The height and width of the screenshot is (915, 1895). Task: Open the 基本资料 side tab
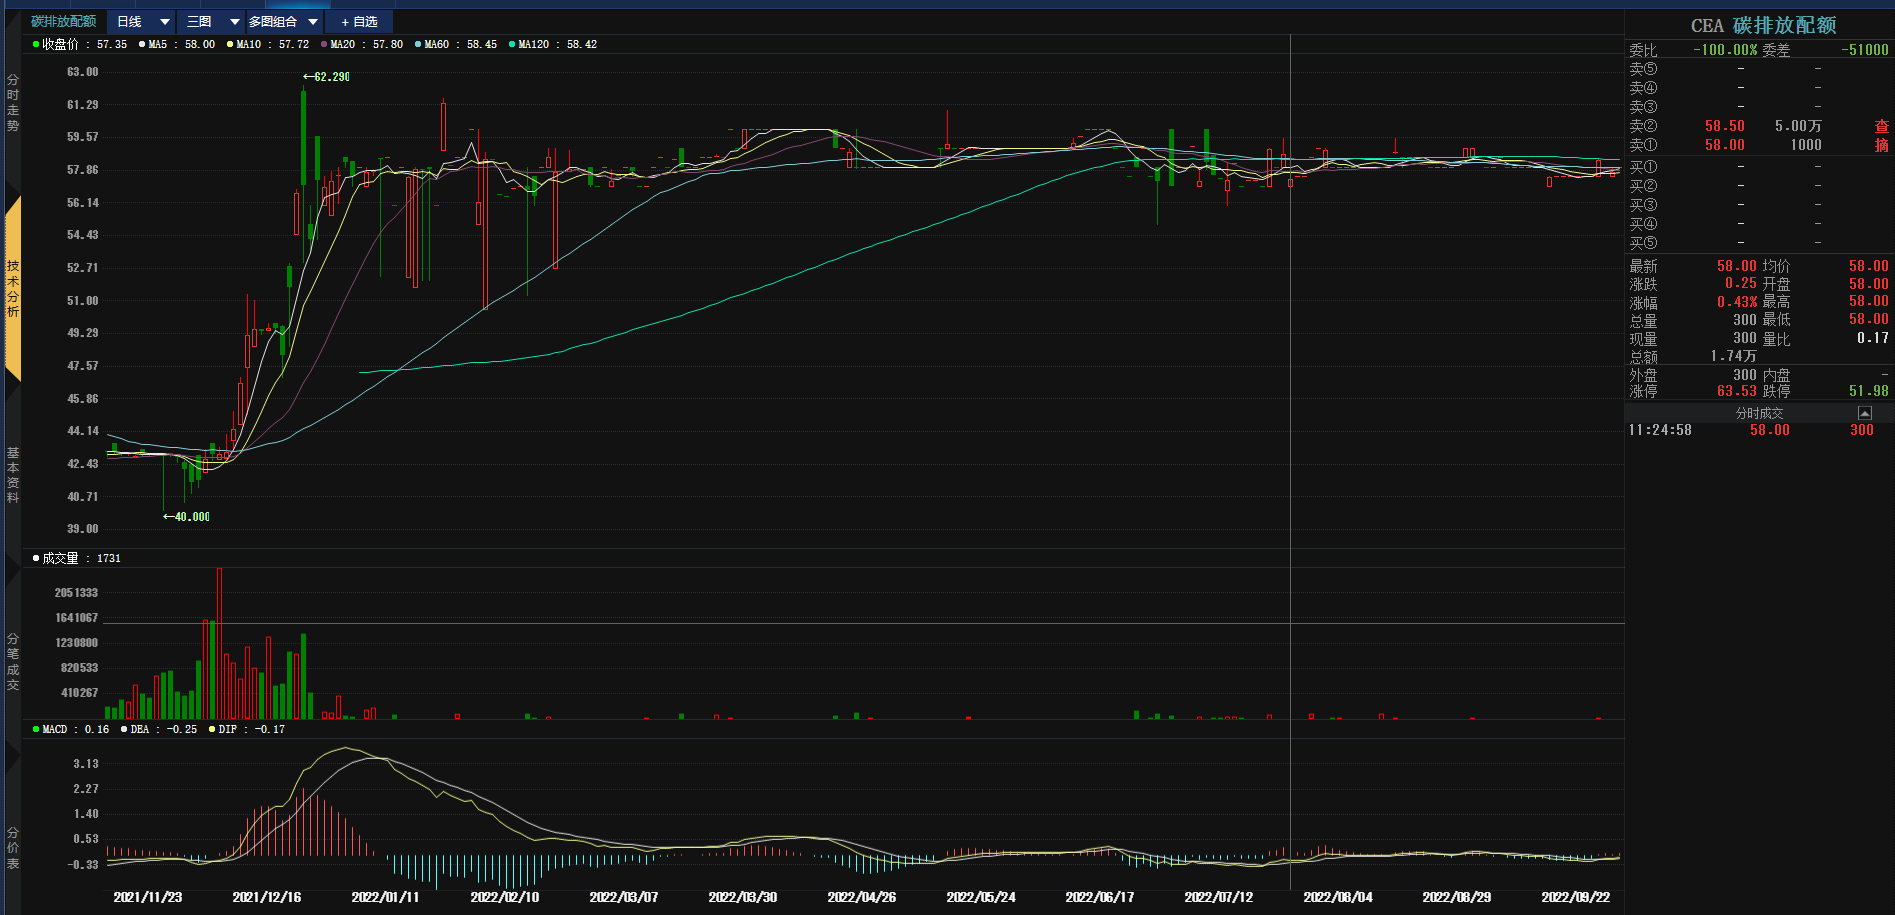(x=13, y=475)
